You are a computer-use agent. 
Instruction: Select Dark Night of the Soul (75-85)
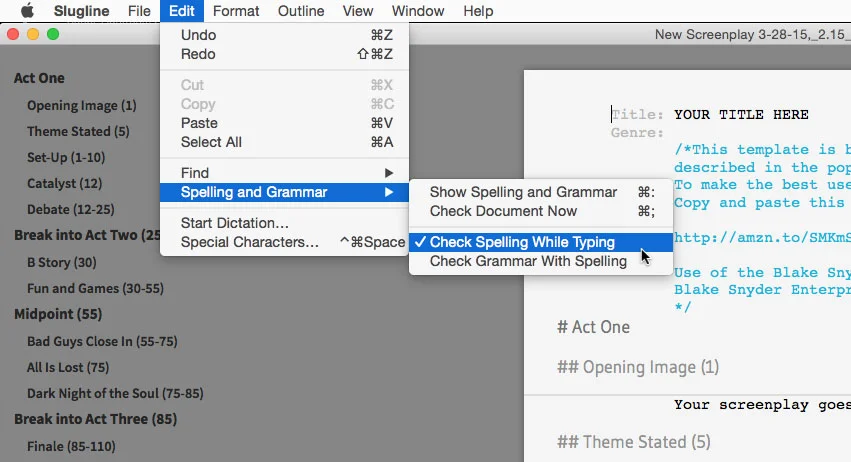(115, 394)
